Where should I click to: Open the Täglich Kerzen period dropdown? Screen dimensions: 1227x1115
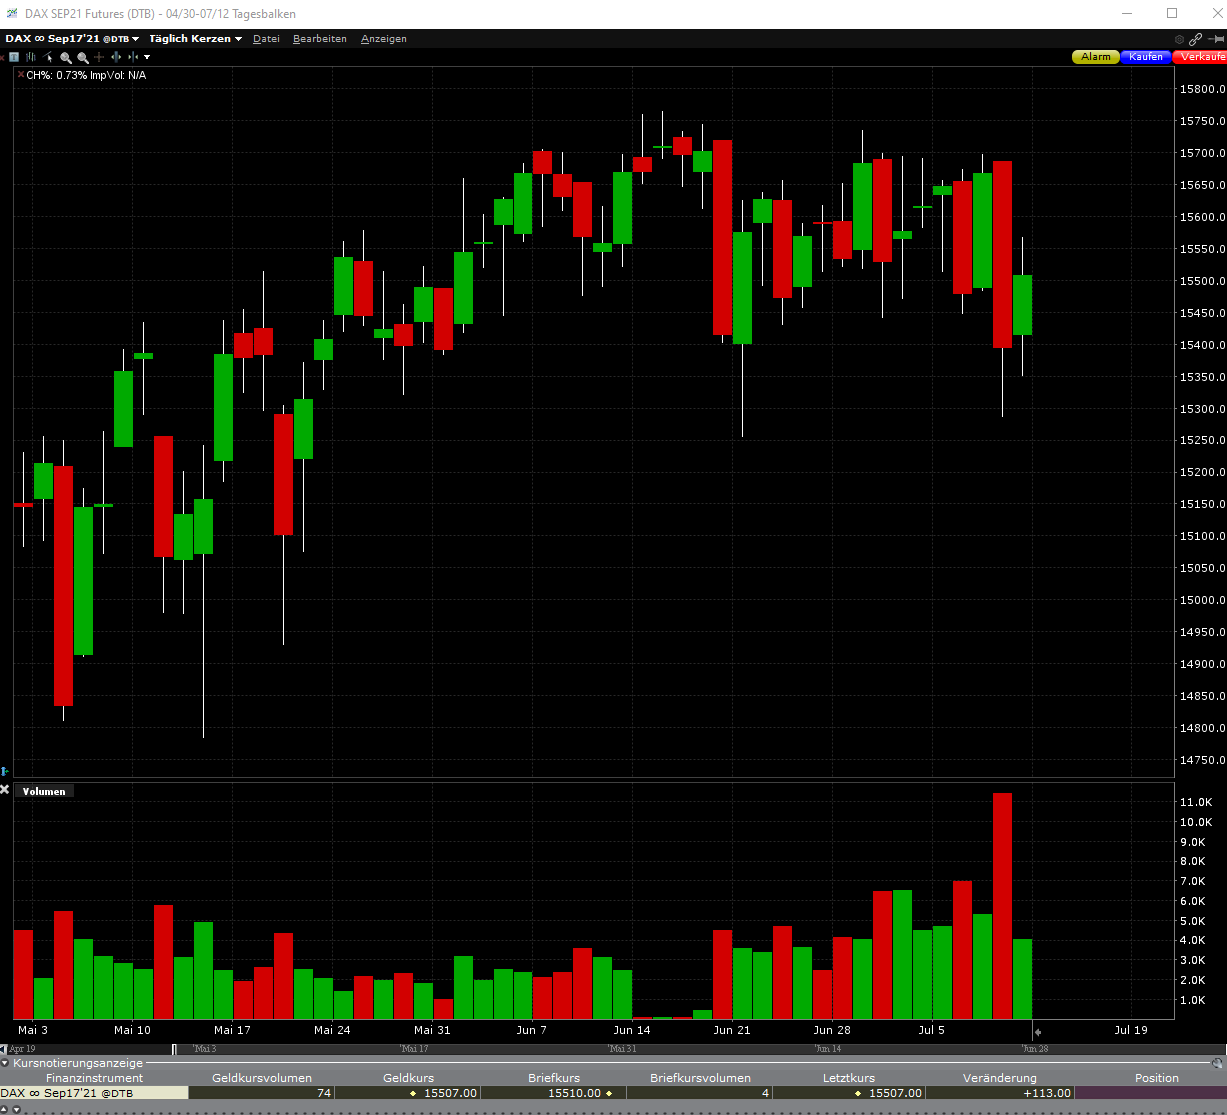tap(196, 39)
